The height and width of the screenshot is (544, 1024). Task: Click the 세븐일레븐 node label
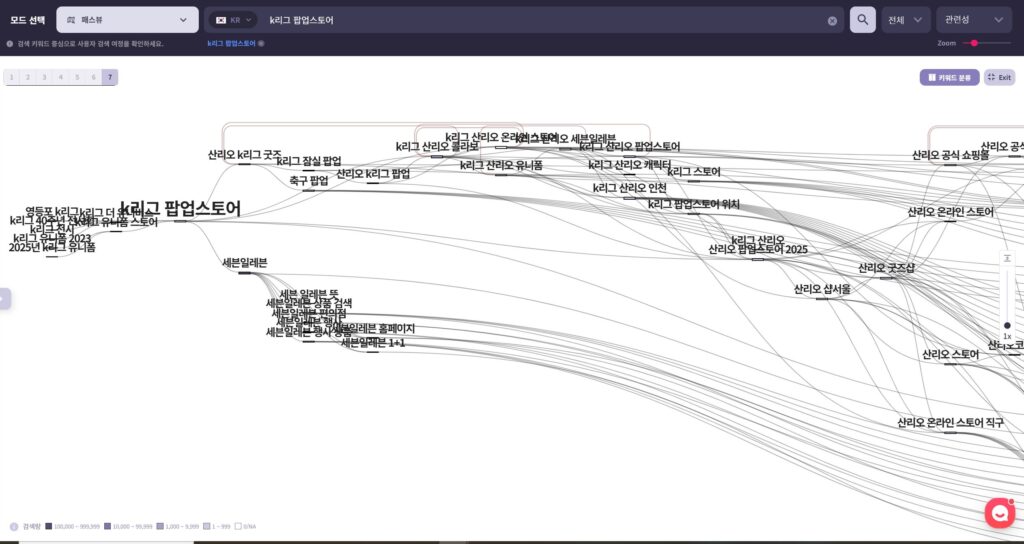point(244,263)
